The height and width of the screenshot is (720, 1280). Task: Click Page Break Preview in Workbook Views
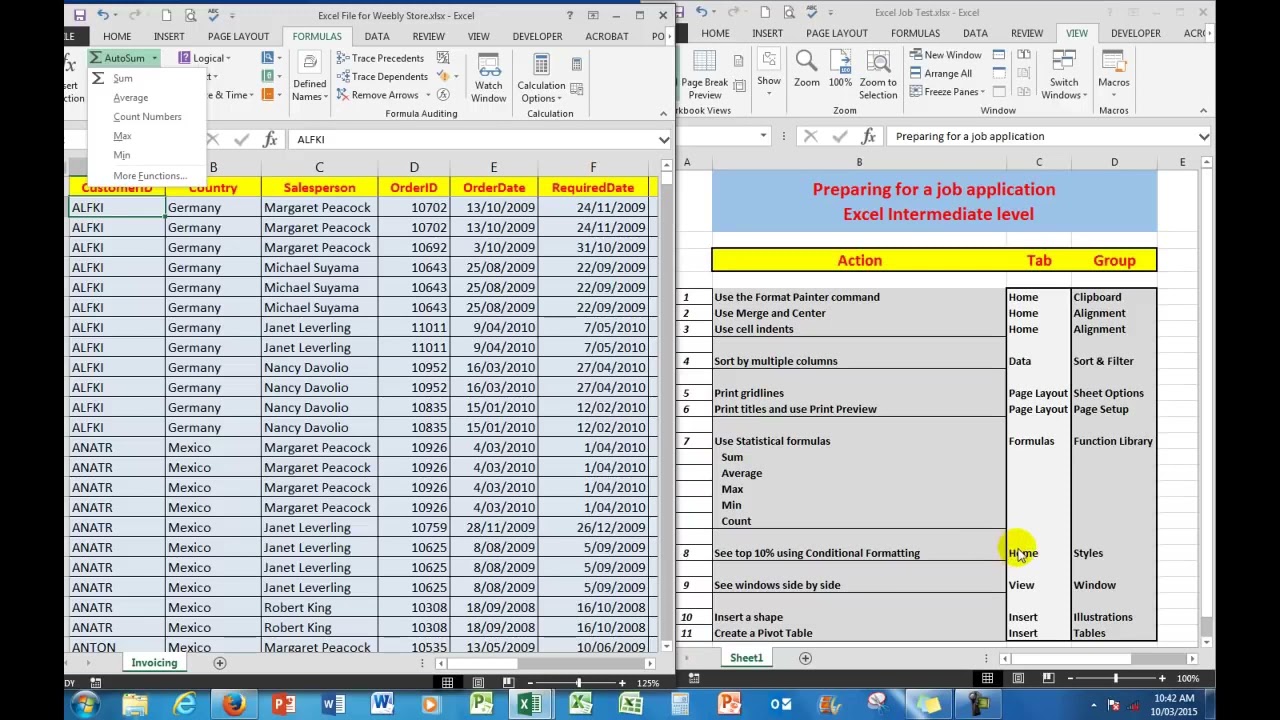[705, 74]
